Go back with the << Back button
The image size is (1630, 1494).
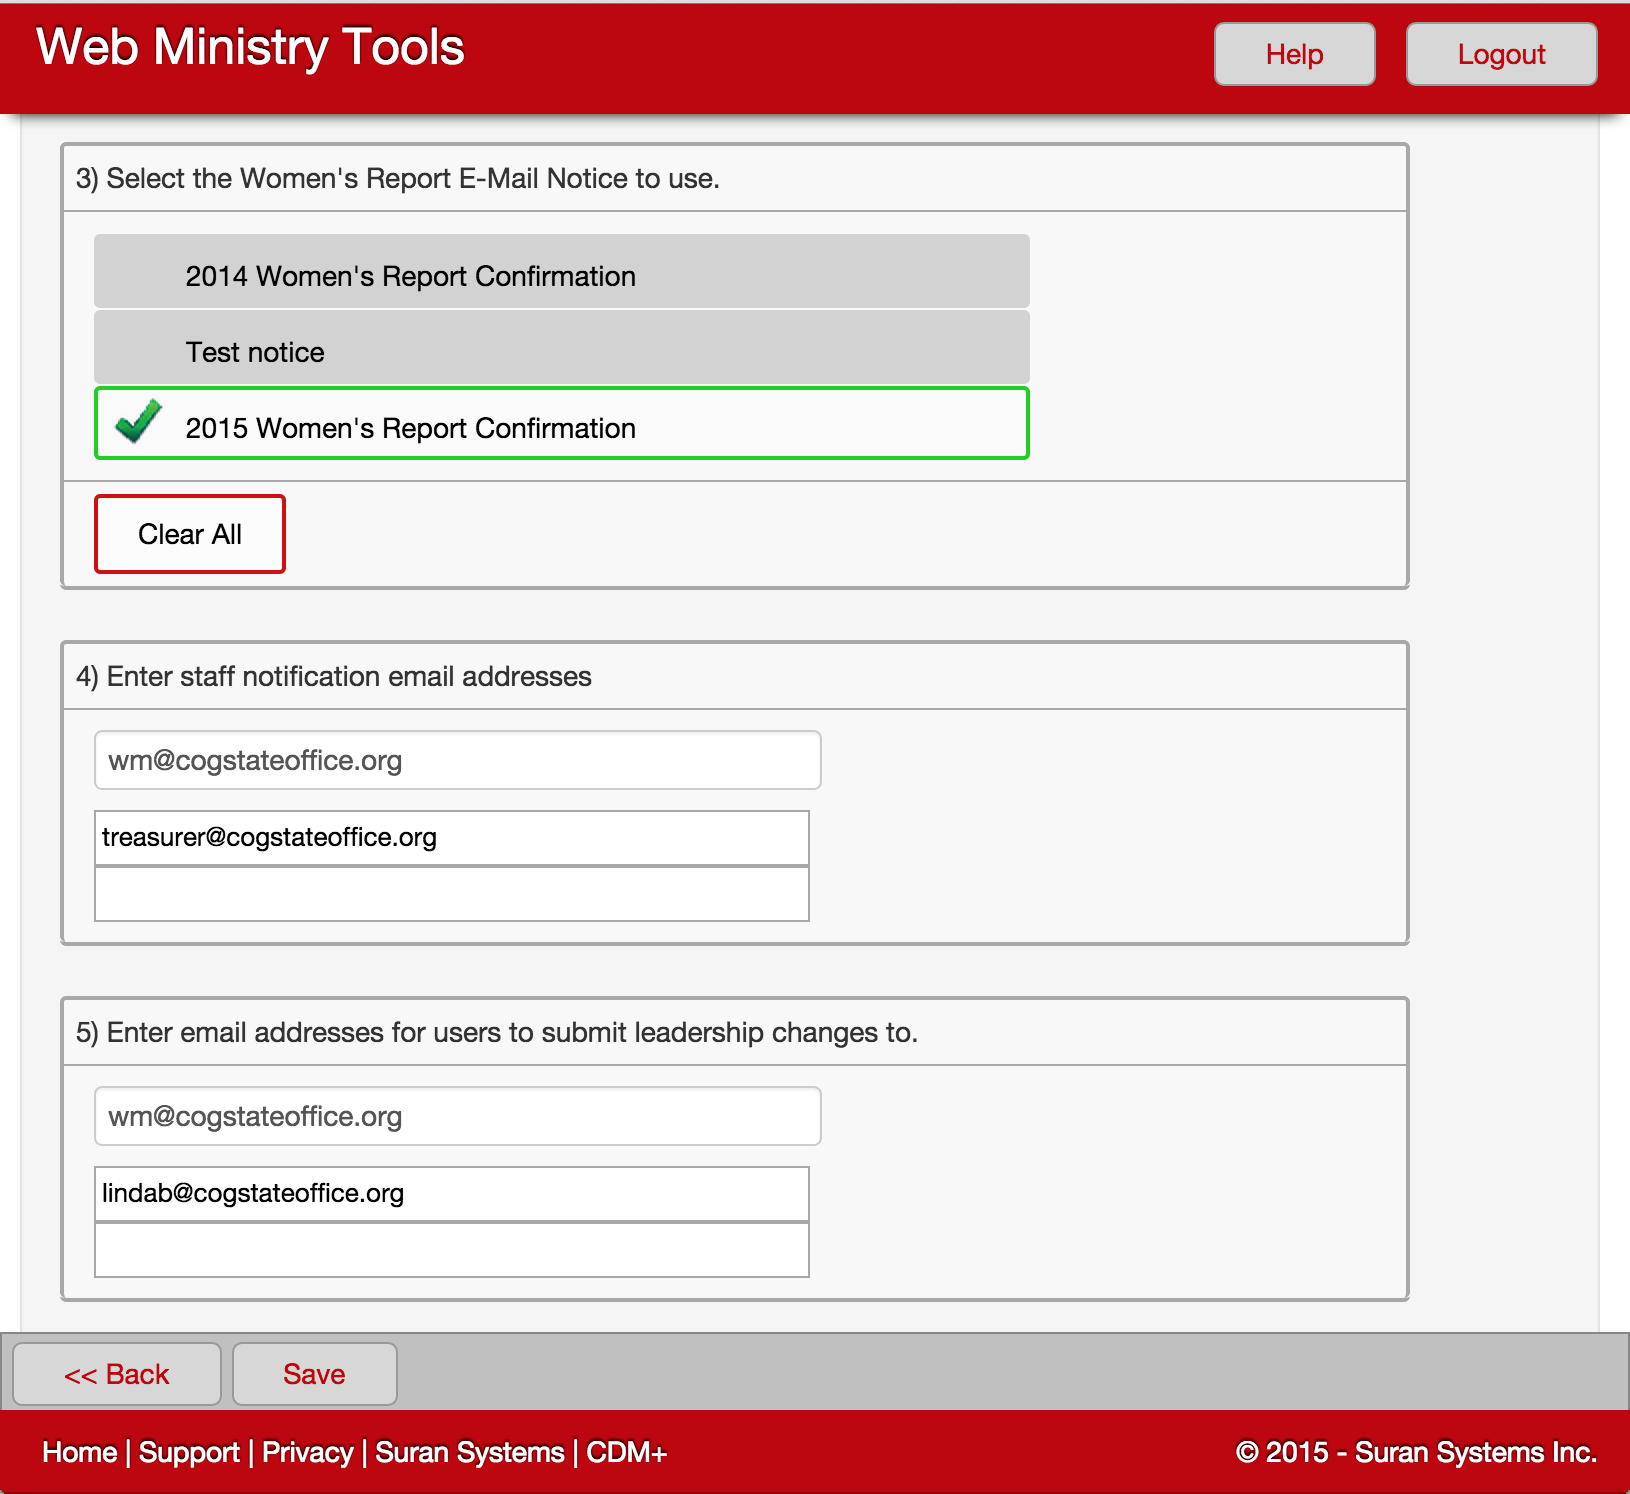click(x=117, y=1374)
